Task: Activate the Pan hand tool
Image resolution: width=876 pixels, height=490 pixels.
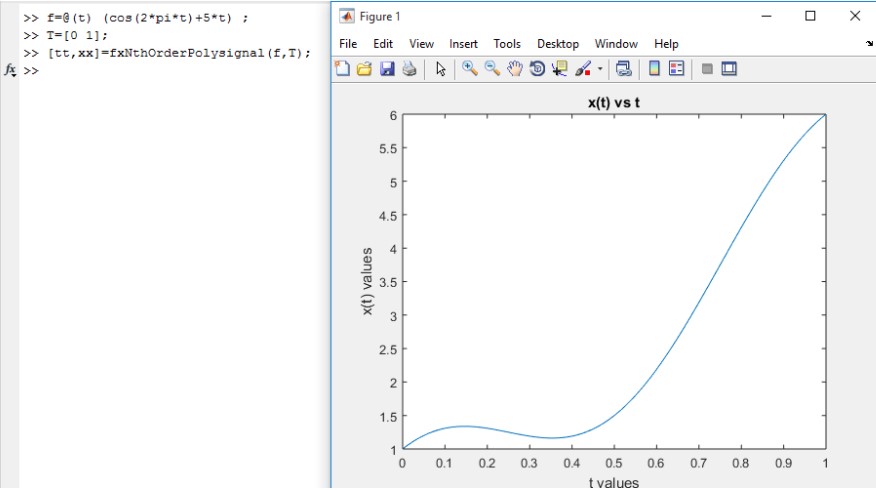Action: [x=515, y=69]
